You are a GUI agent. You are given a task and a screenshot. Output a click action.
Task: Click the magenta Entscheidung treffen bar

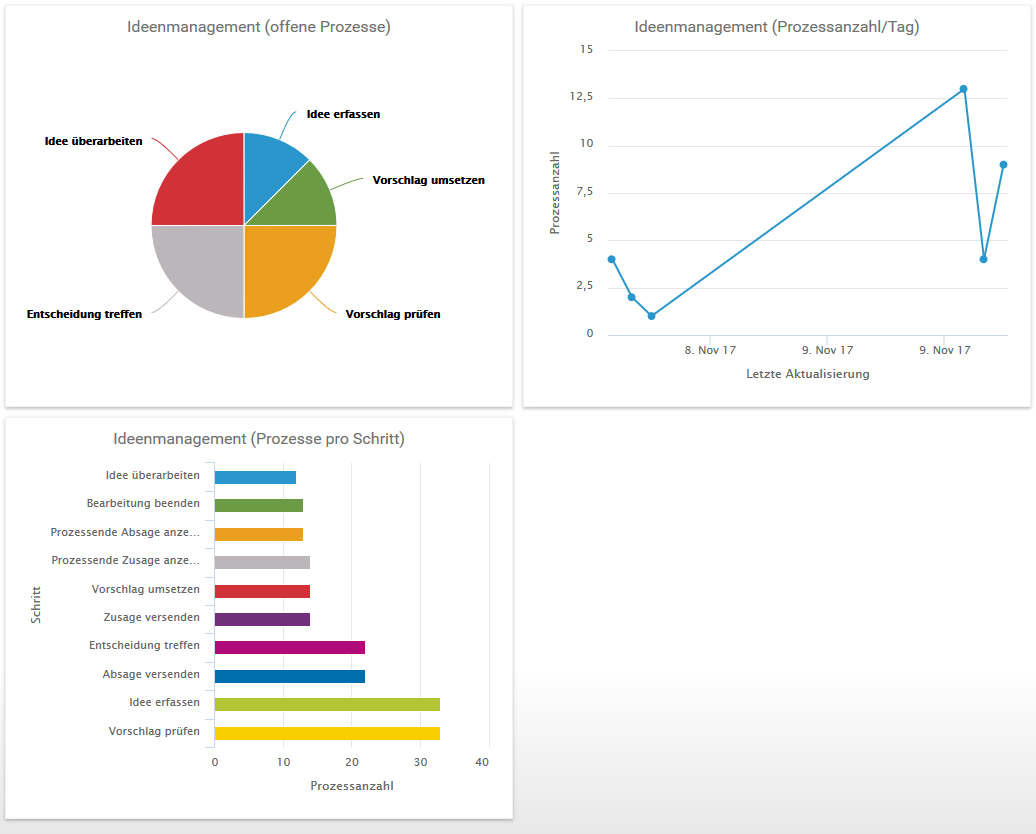click(289, 648)
